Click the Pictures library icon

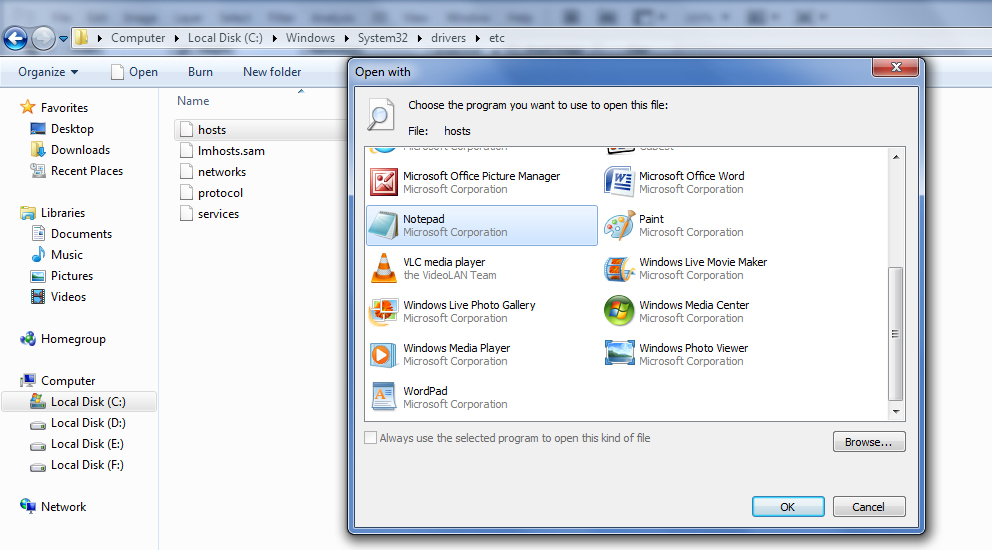point(38,276)
